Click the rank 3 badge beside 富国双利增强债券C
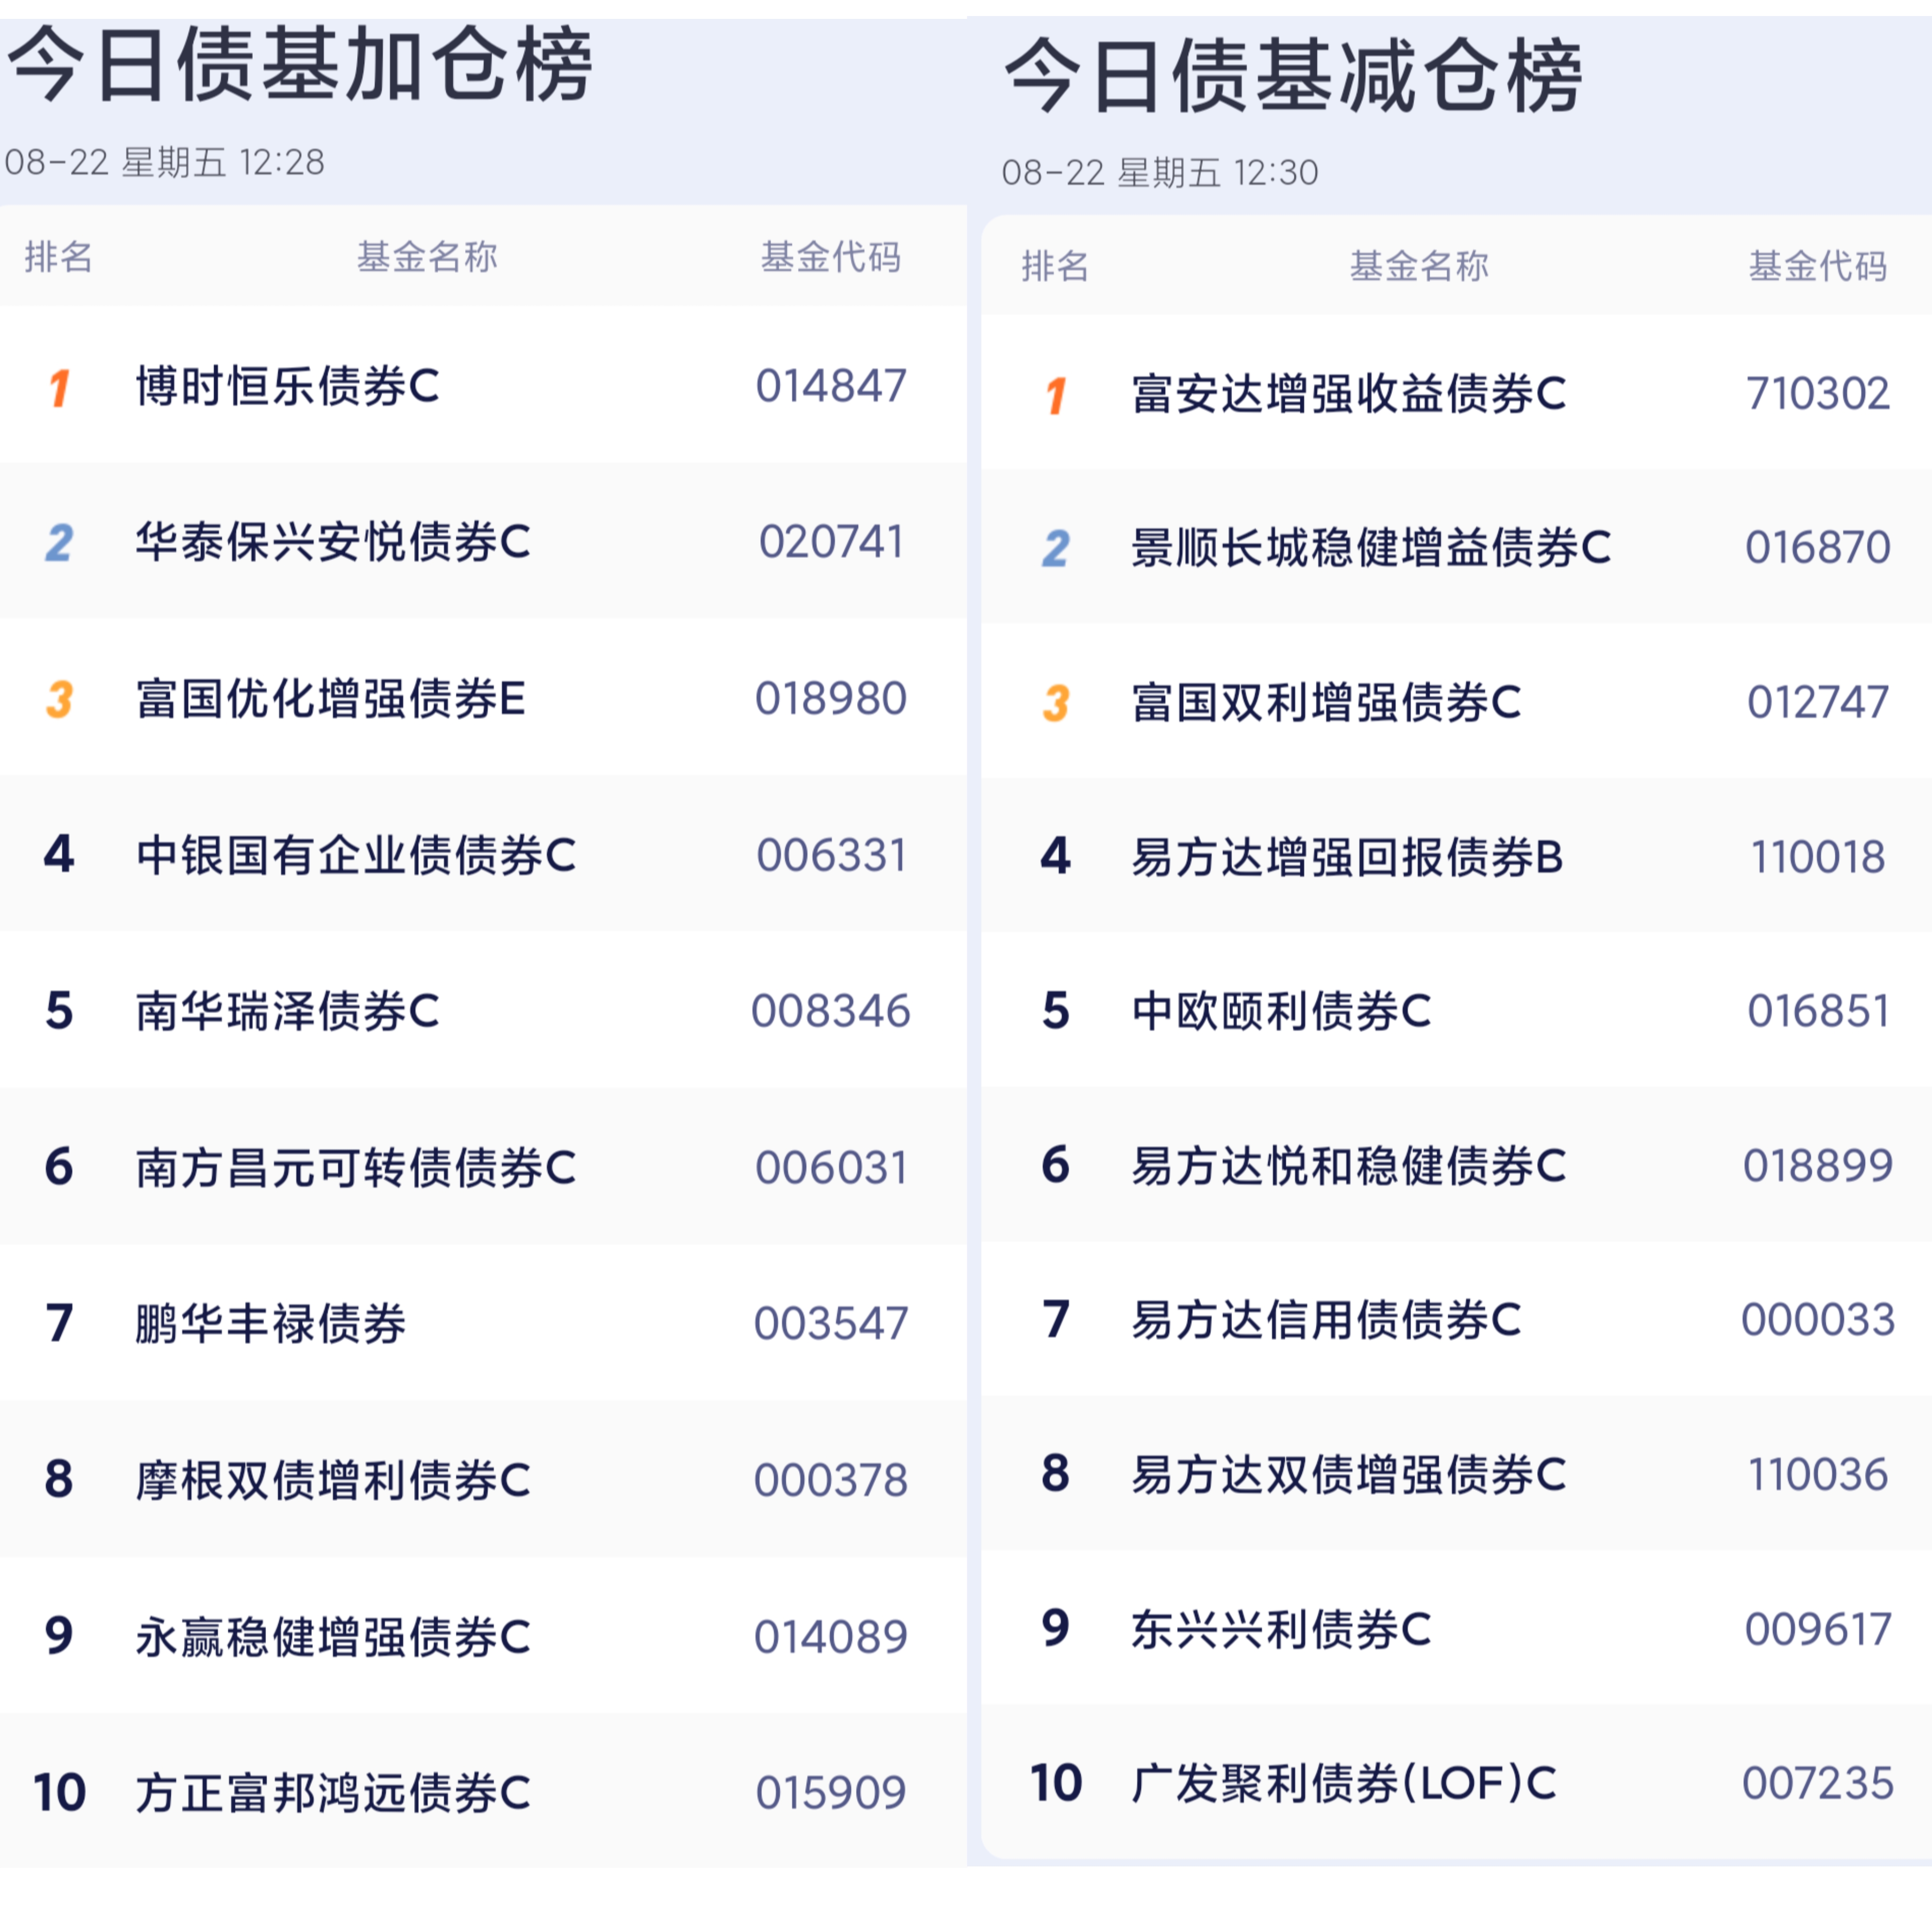 click(x=1056, y=703)
